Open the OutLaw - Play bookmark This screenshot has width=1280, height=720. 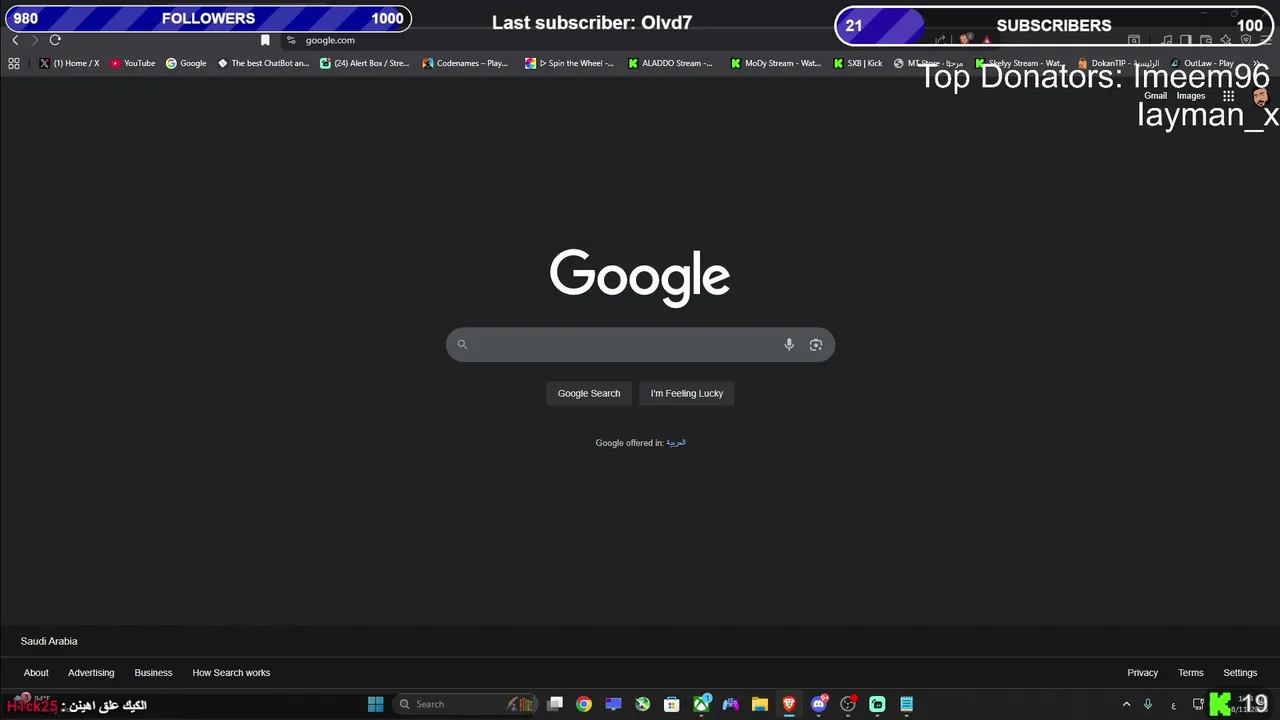[x=1202, y=63]
